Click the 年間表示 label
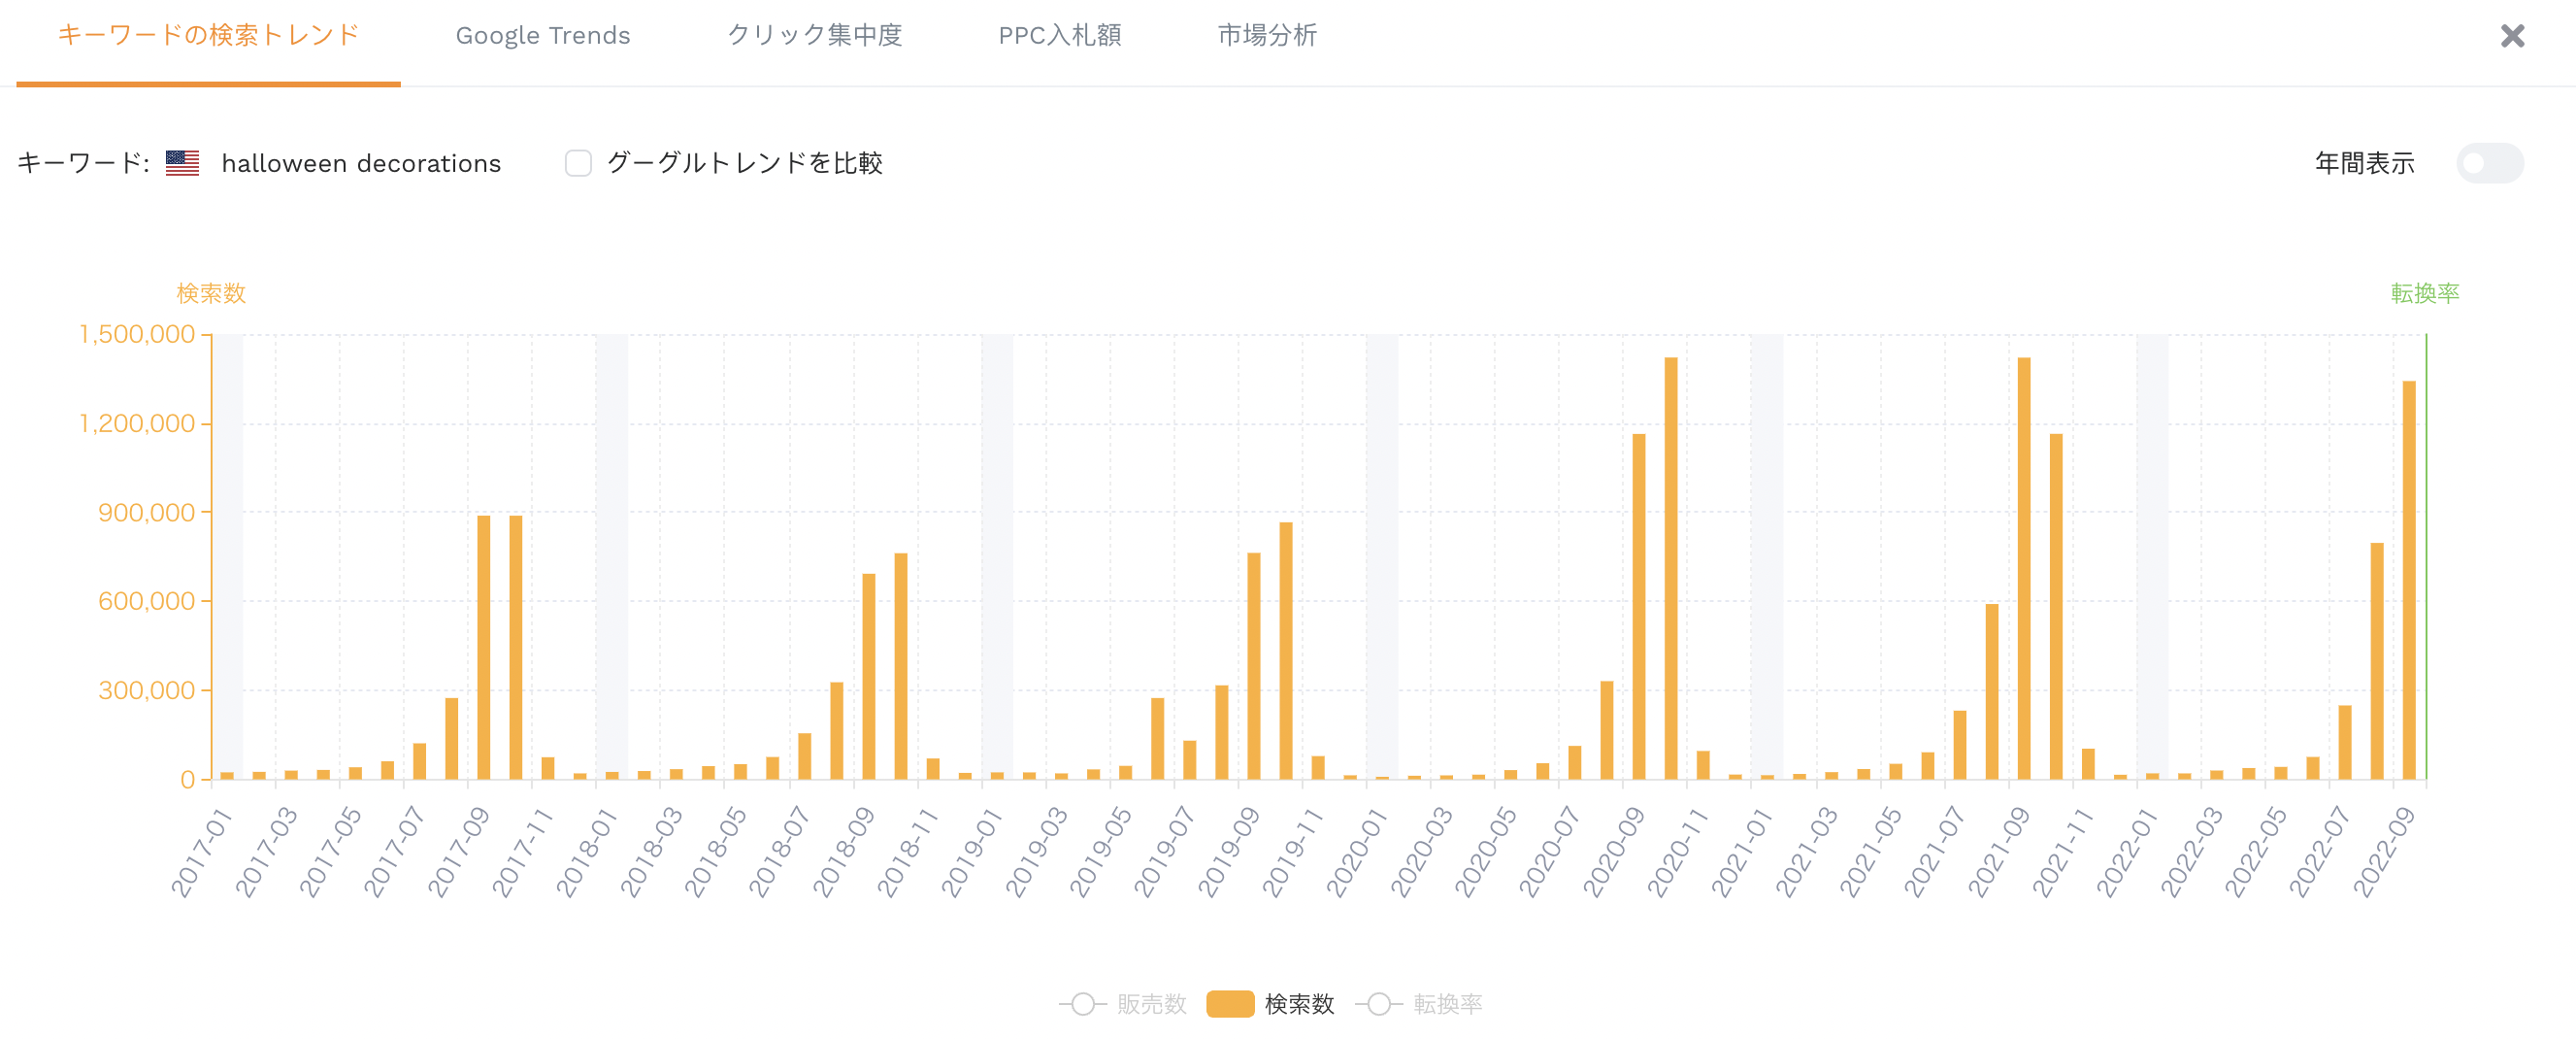The image size is (2576, 1039). coord(2365,163)
